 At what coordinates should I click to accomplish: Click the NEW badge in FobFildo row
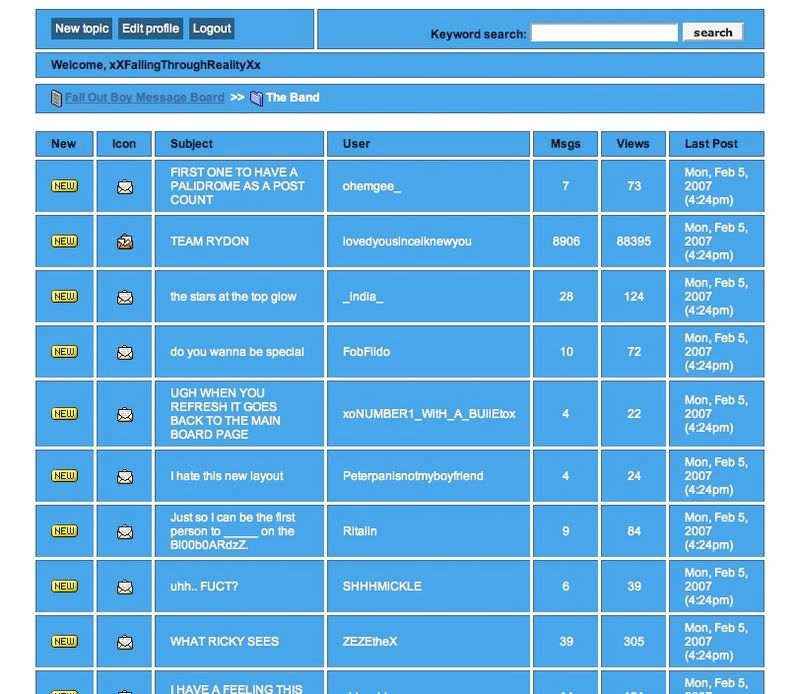coord(64,352)
